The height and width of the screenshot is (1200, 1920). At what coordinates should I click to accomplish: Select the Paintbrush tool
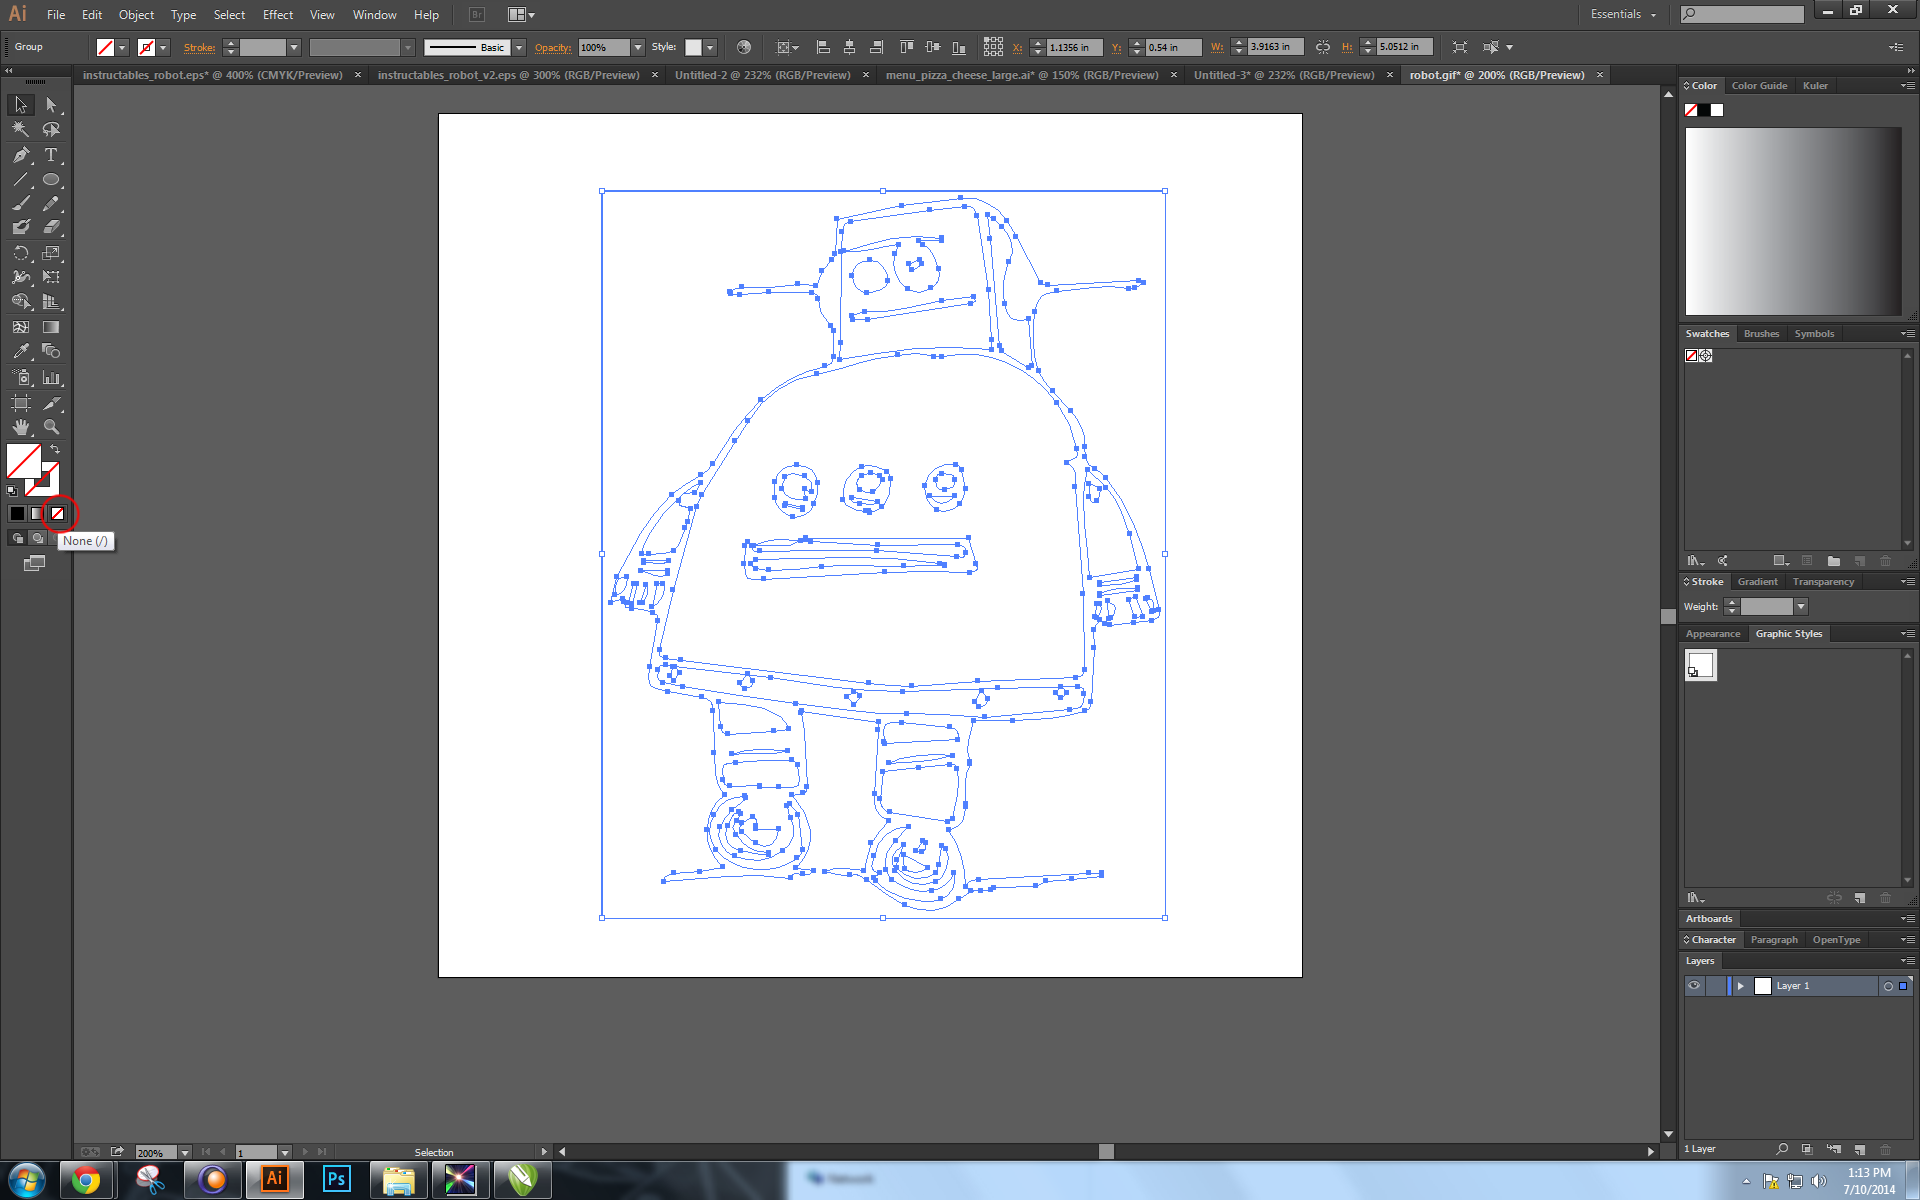tap(21, 203)
